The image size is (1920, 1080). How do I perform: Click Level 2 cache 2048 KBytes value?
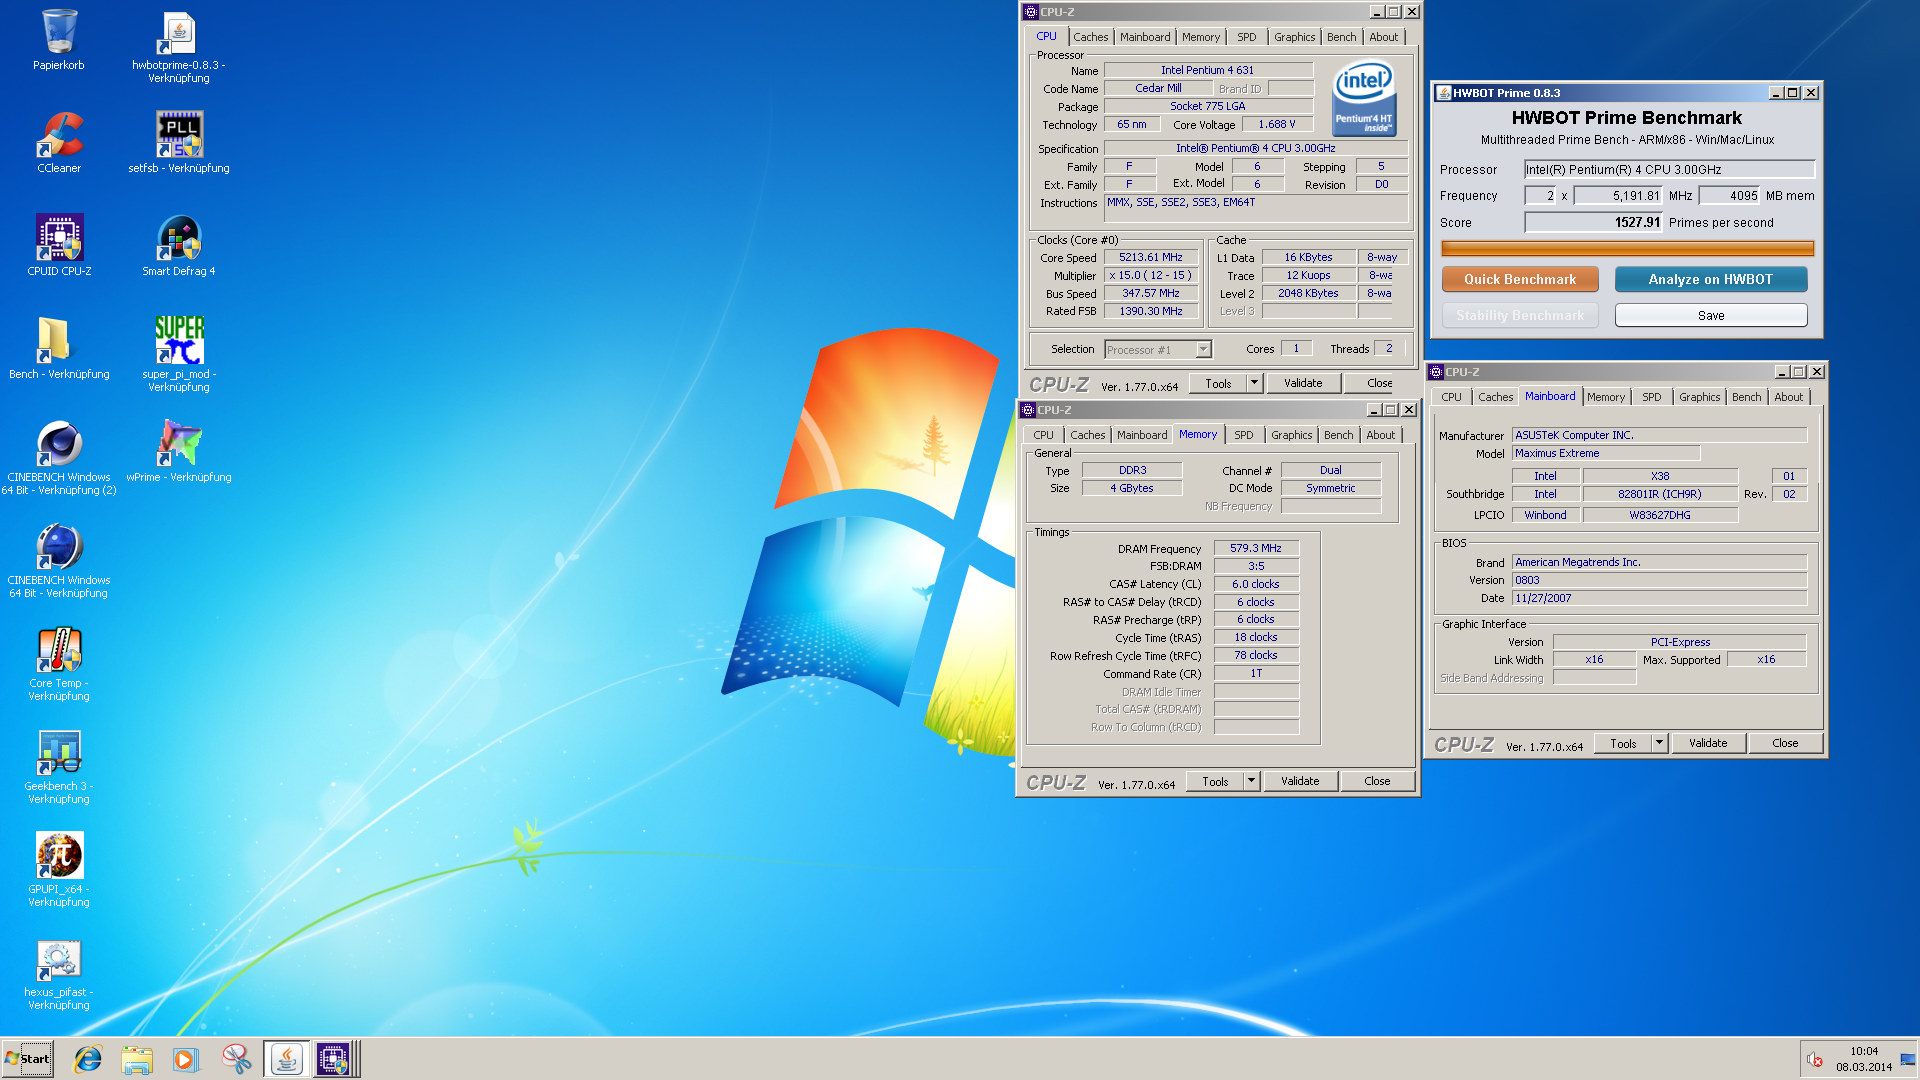coord(1308,293)
